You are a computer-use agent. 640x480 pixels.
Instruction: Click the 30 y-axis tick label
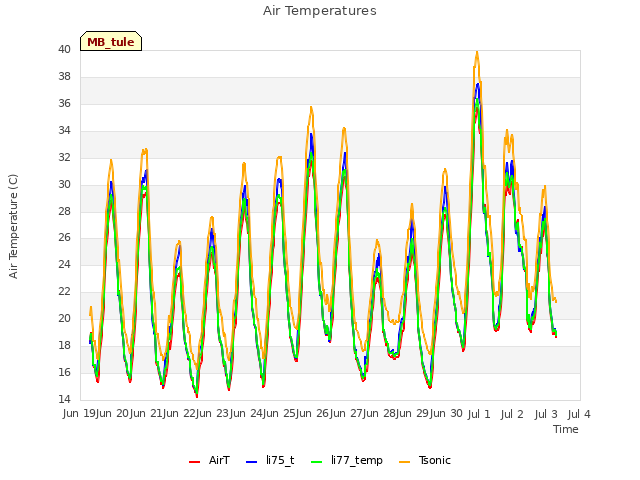click(x=64, y=184)
